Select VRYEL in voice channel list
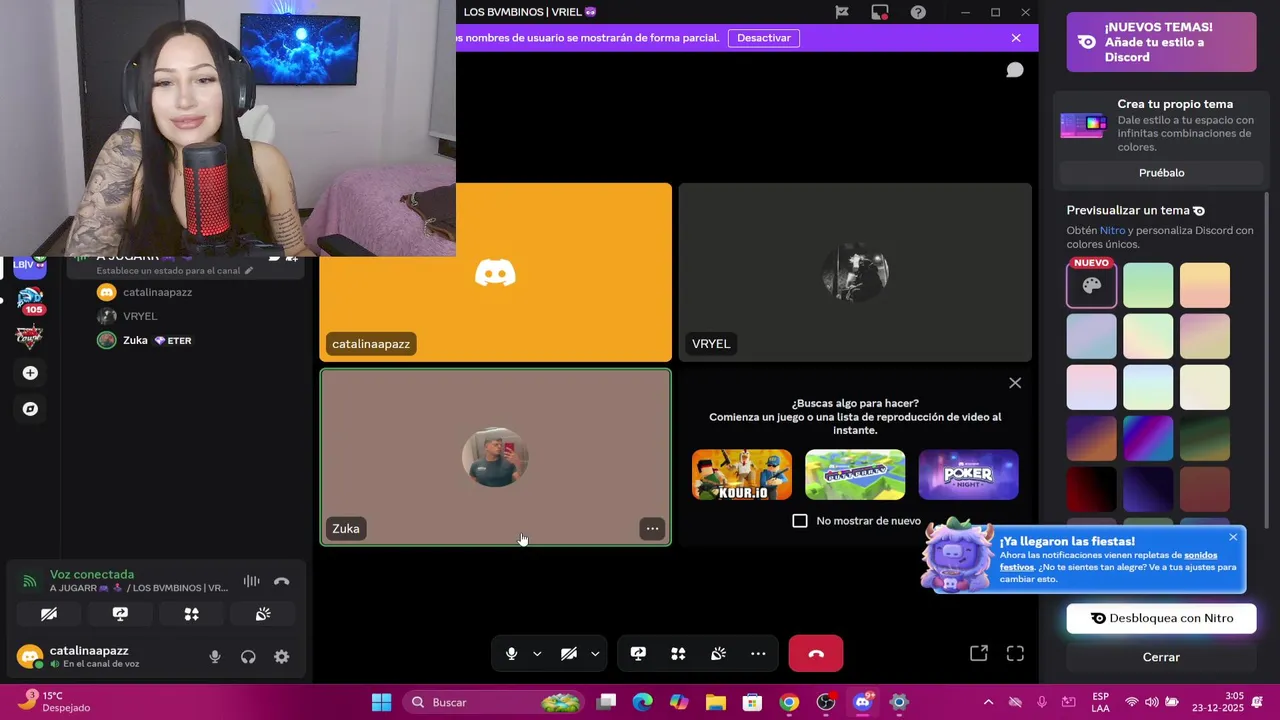This screenshot has height=720, width=1280. tap(140, 316)
